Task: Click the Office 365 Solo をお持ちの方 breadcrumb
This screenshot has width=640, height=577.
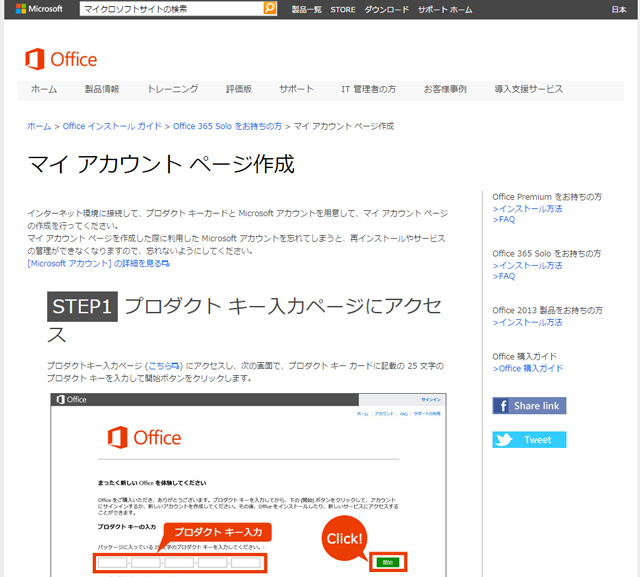Action: click(x=227, y=126)
